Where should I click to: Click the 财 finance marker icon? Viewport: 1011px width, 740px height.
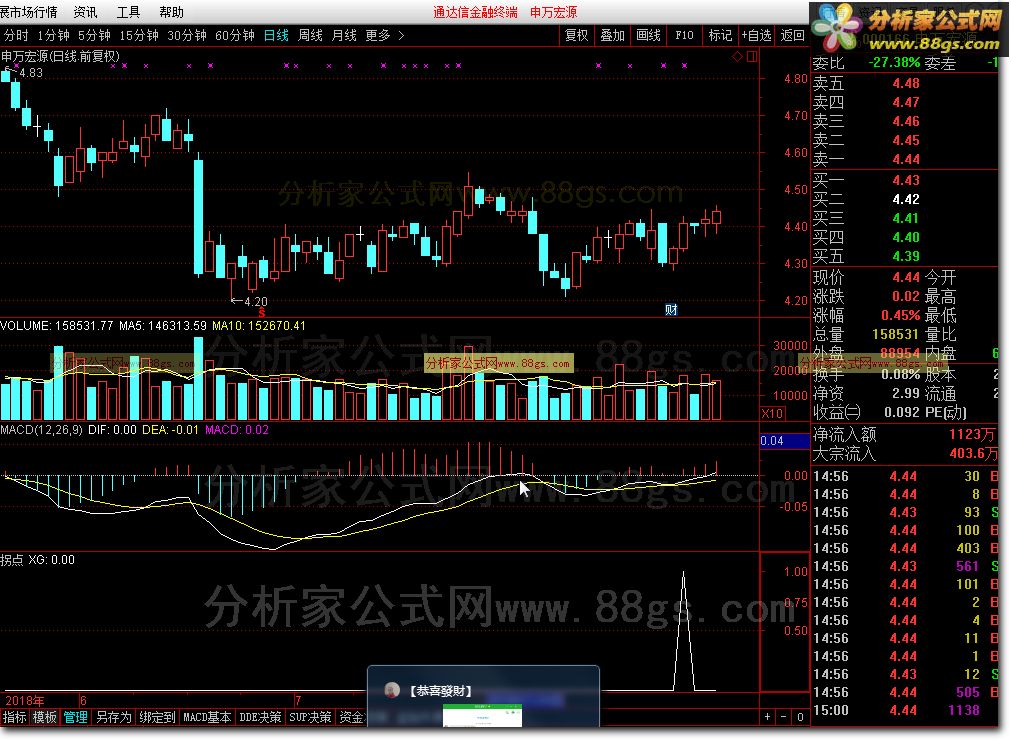coord(671,309)
